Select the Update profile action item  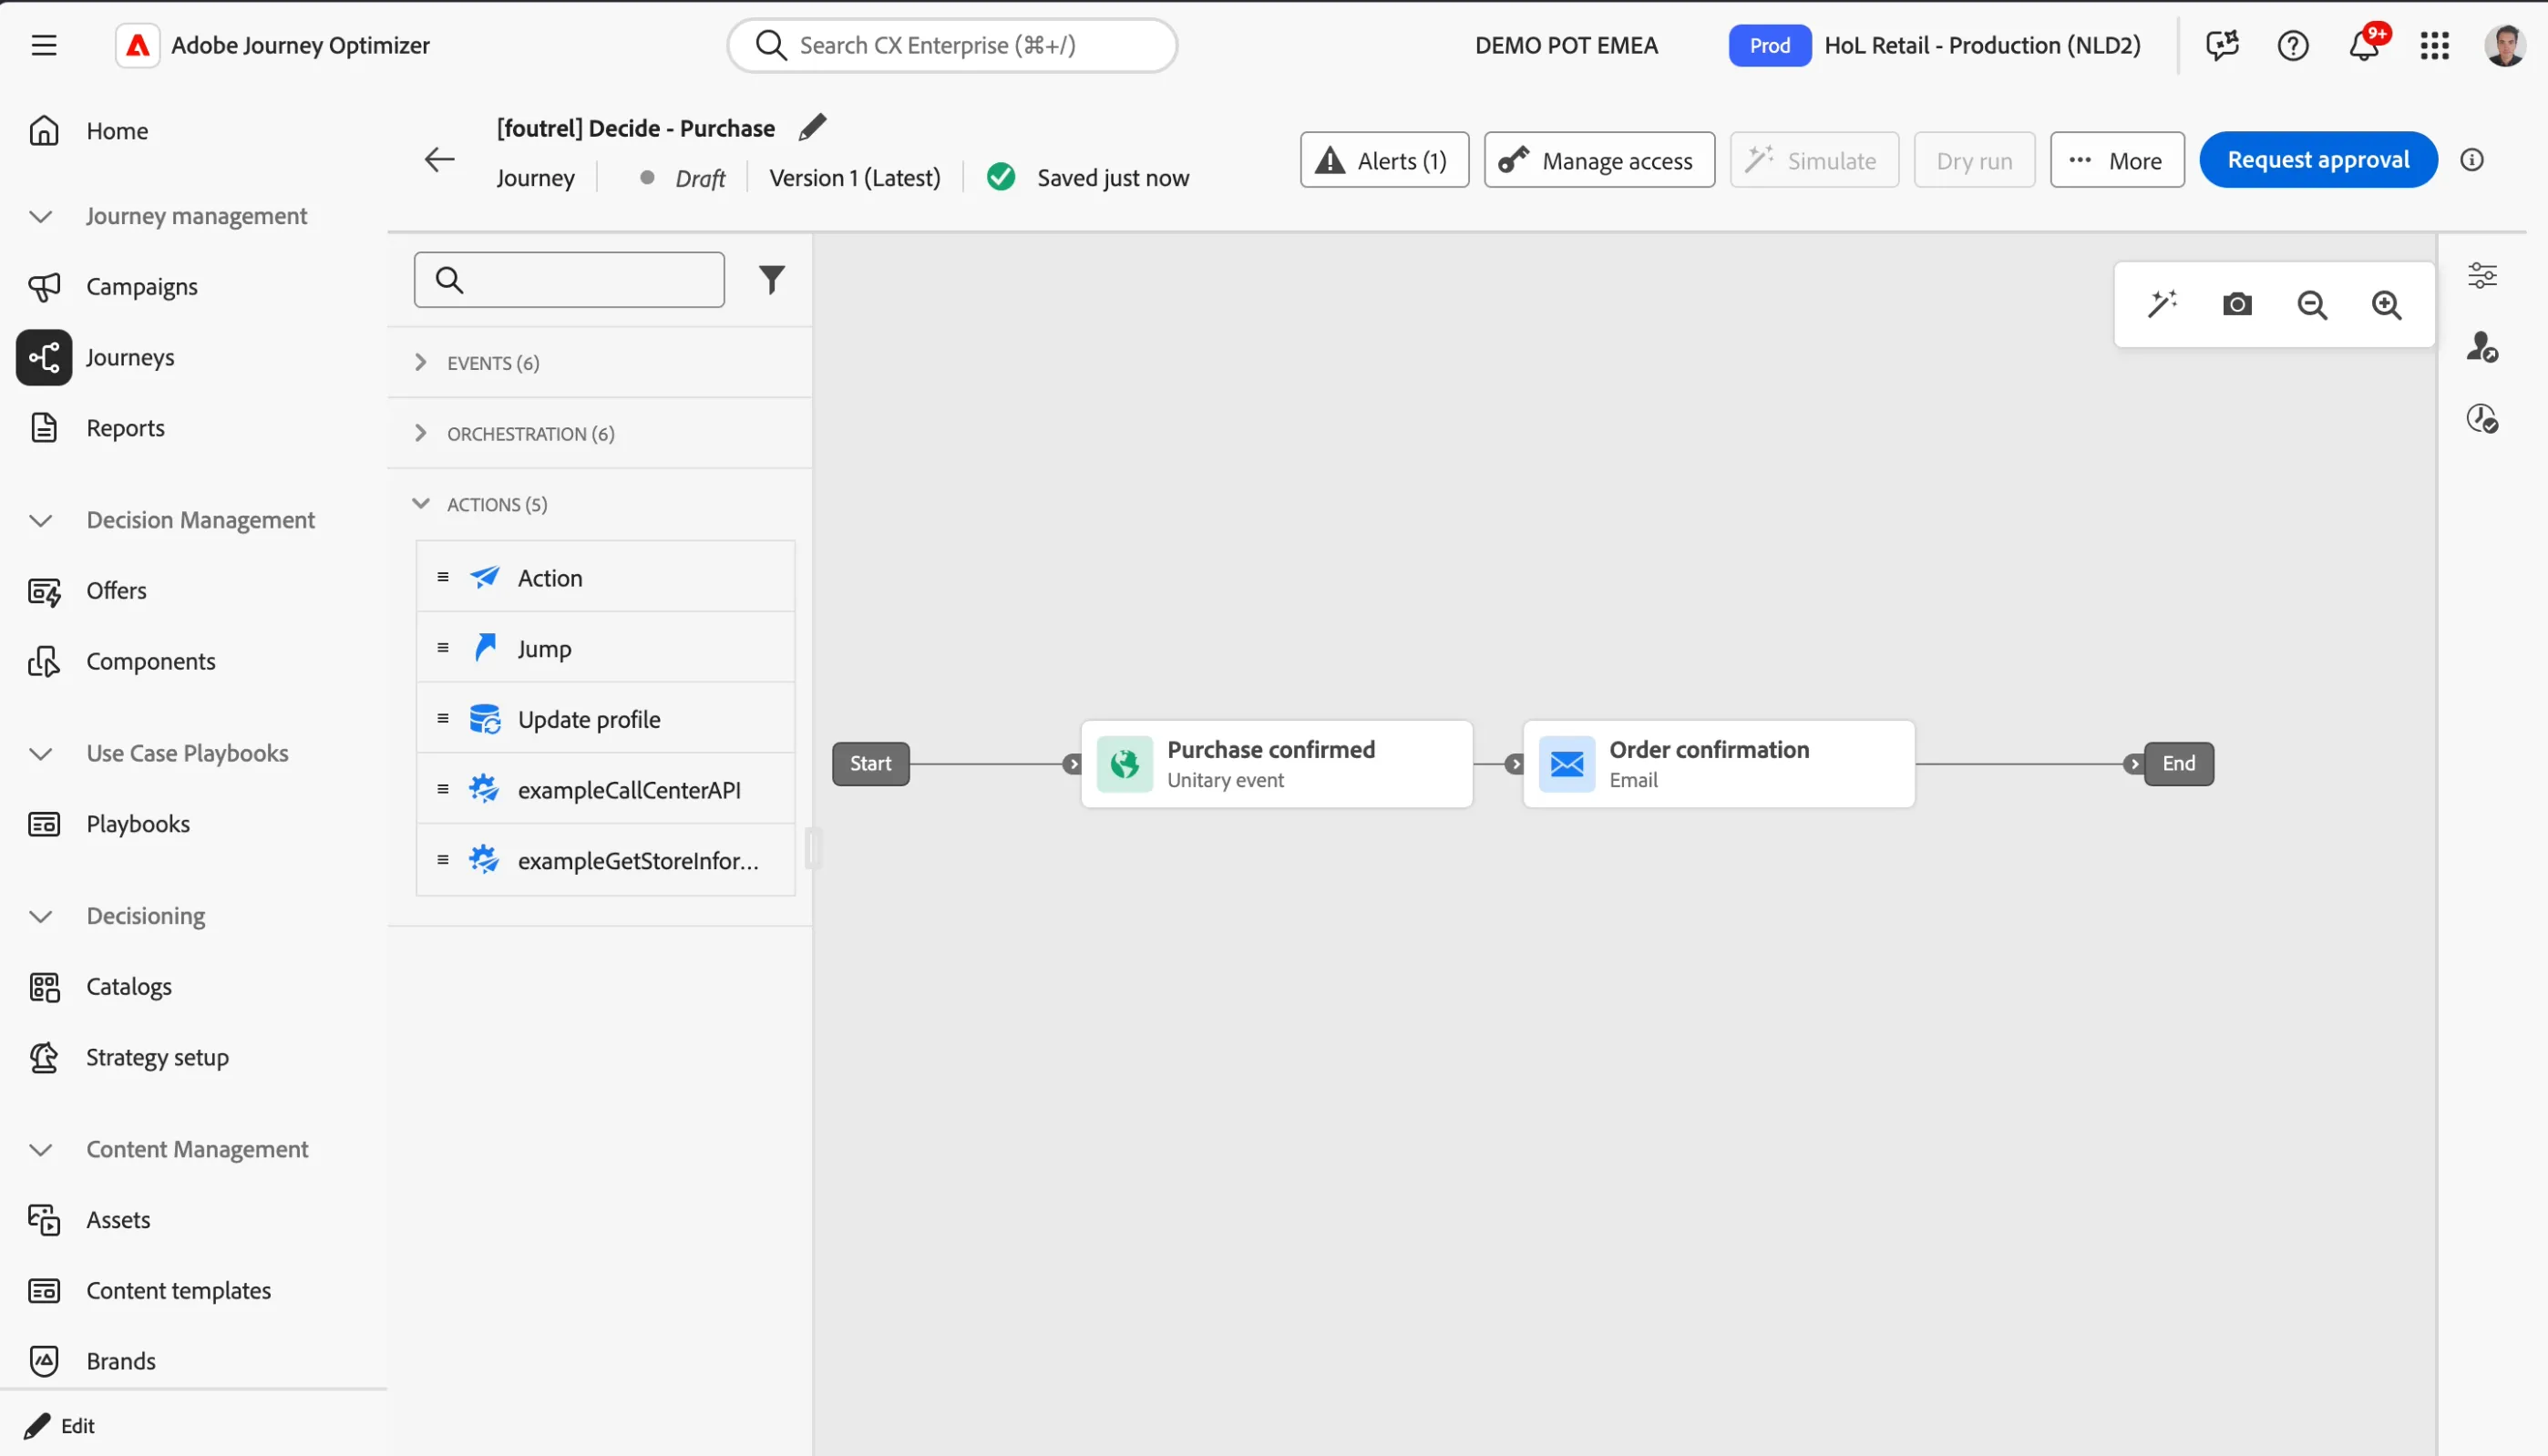click(605, 719)
